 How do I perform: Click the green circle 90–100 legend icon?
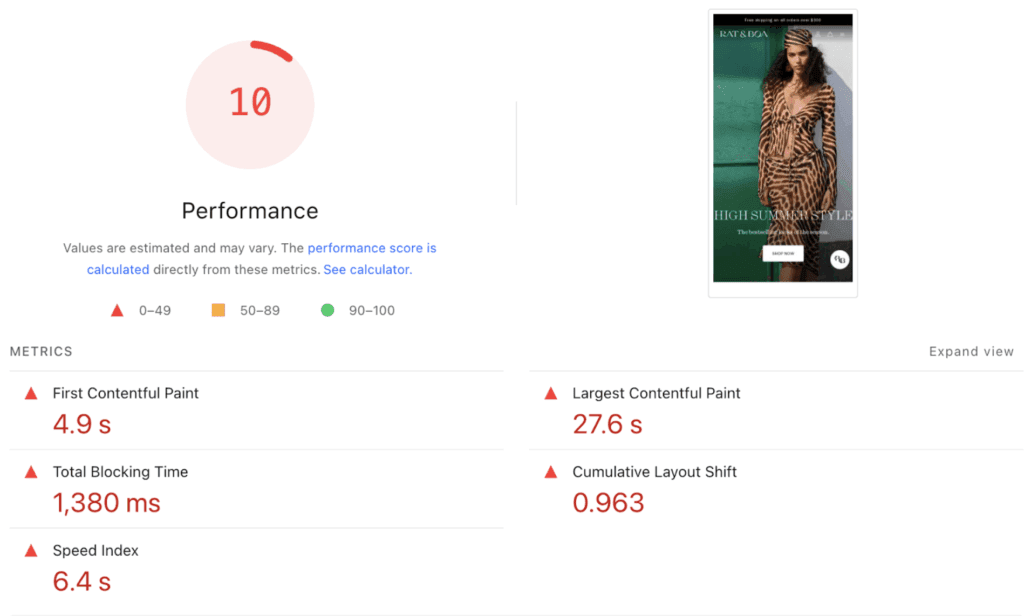[327, 311]
